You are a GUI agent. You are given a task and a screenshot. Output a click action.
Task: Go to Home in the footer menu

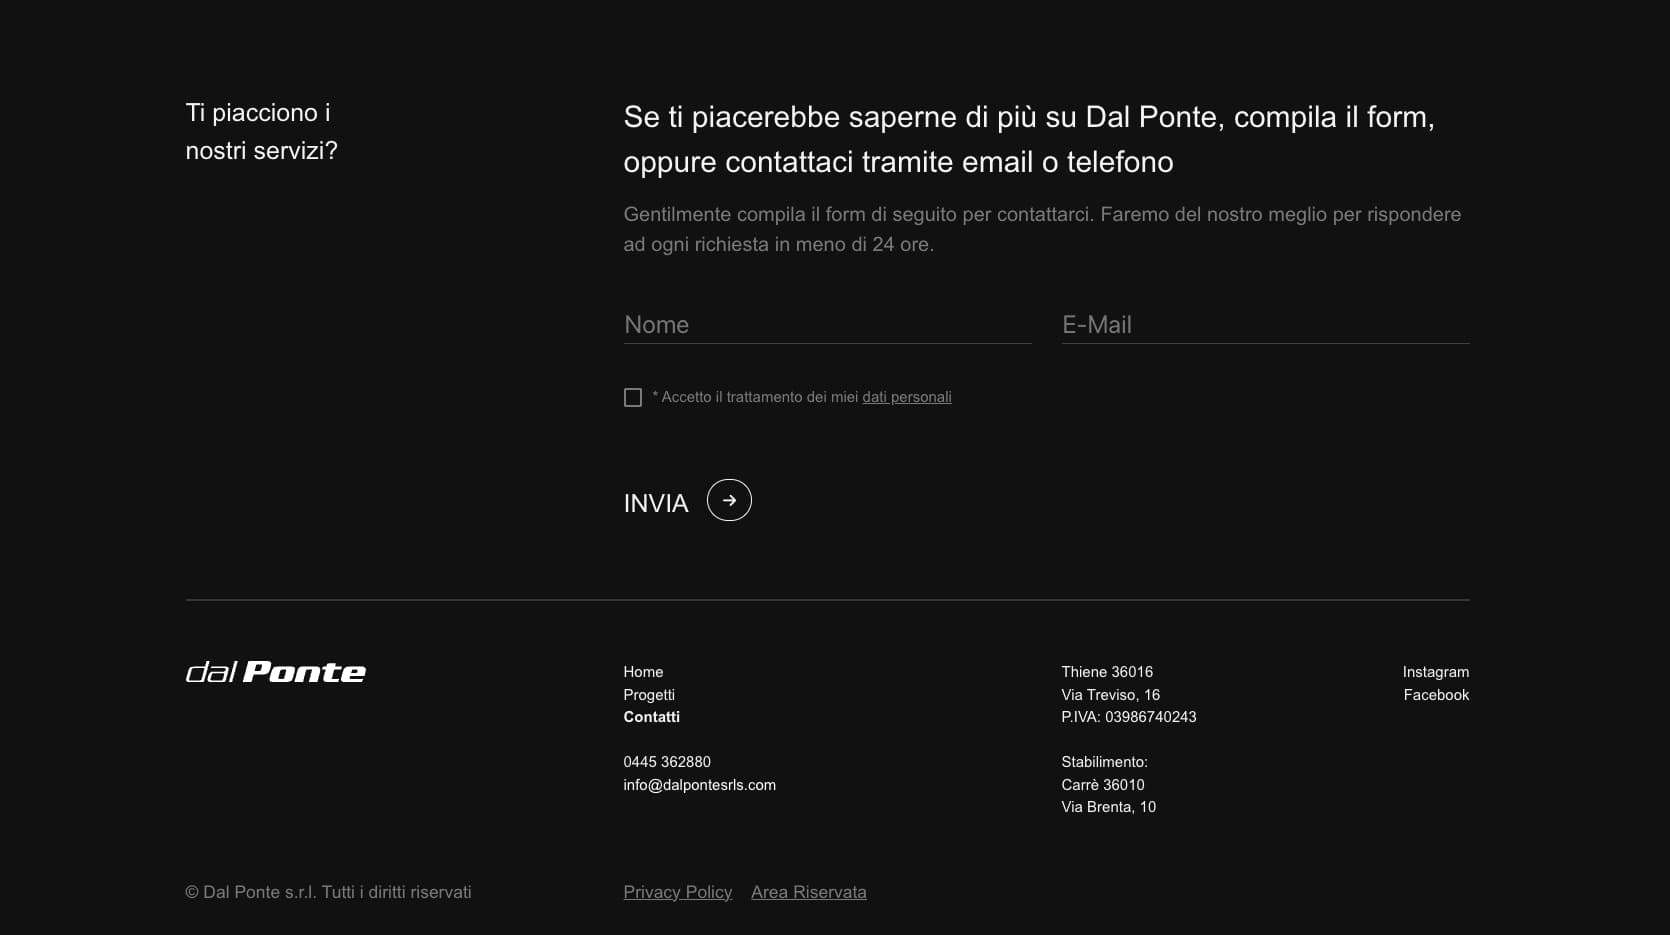coord(643,672)
